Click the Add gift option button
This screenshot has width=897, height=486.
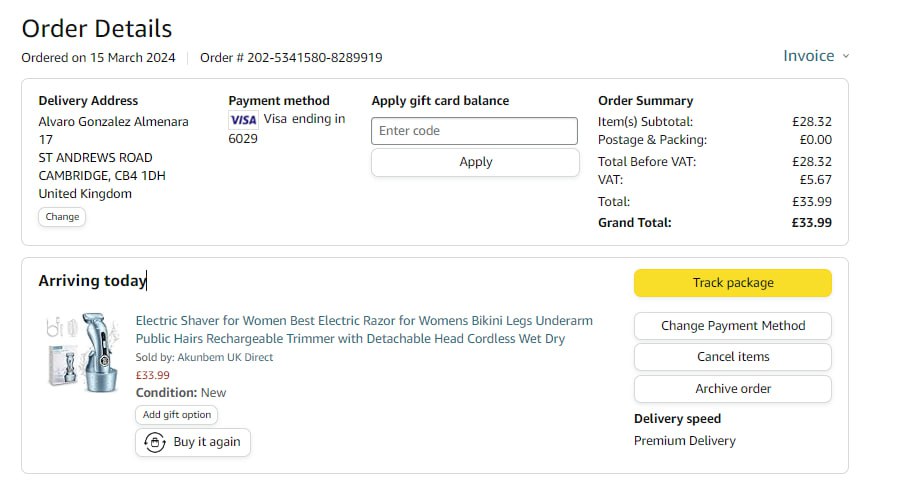click(176, 415)
